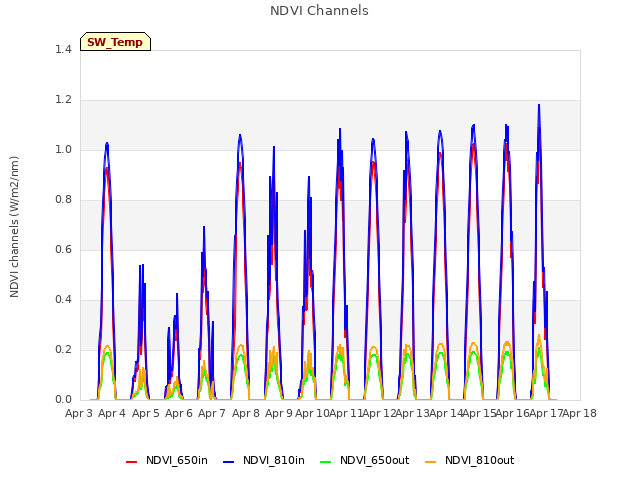
Task: Toggle the NDVI_810in legend entry
Action: tap(264, 460)
